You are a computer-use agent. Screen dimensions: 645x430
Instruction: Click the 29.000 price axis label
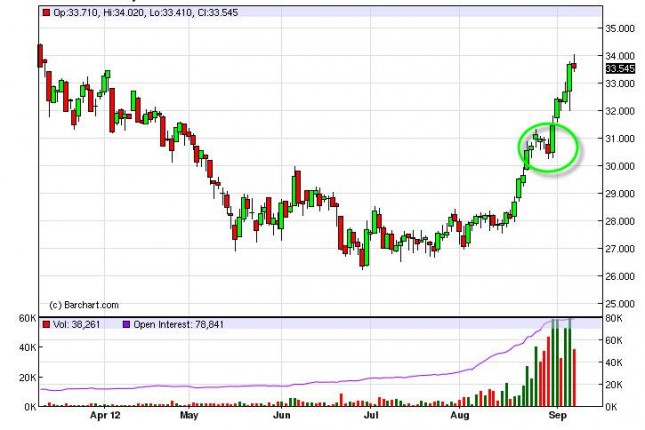(619, 193)
